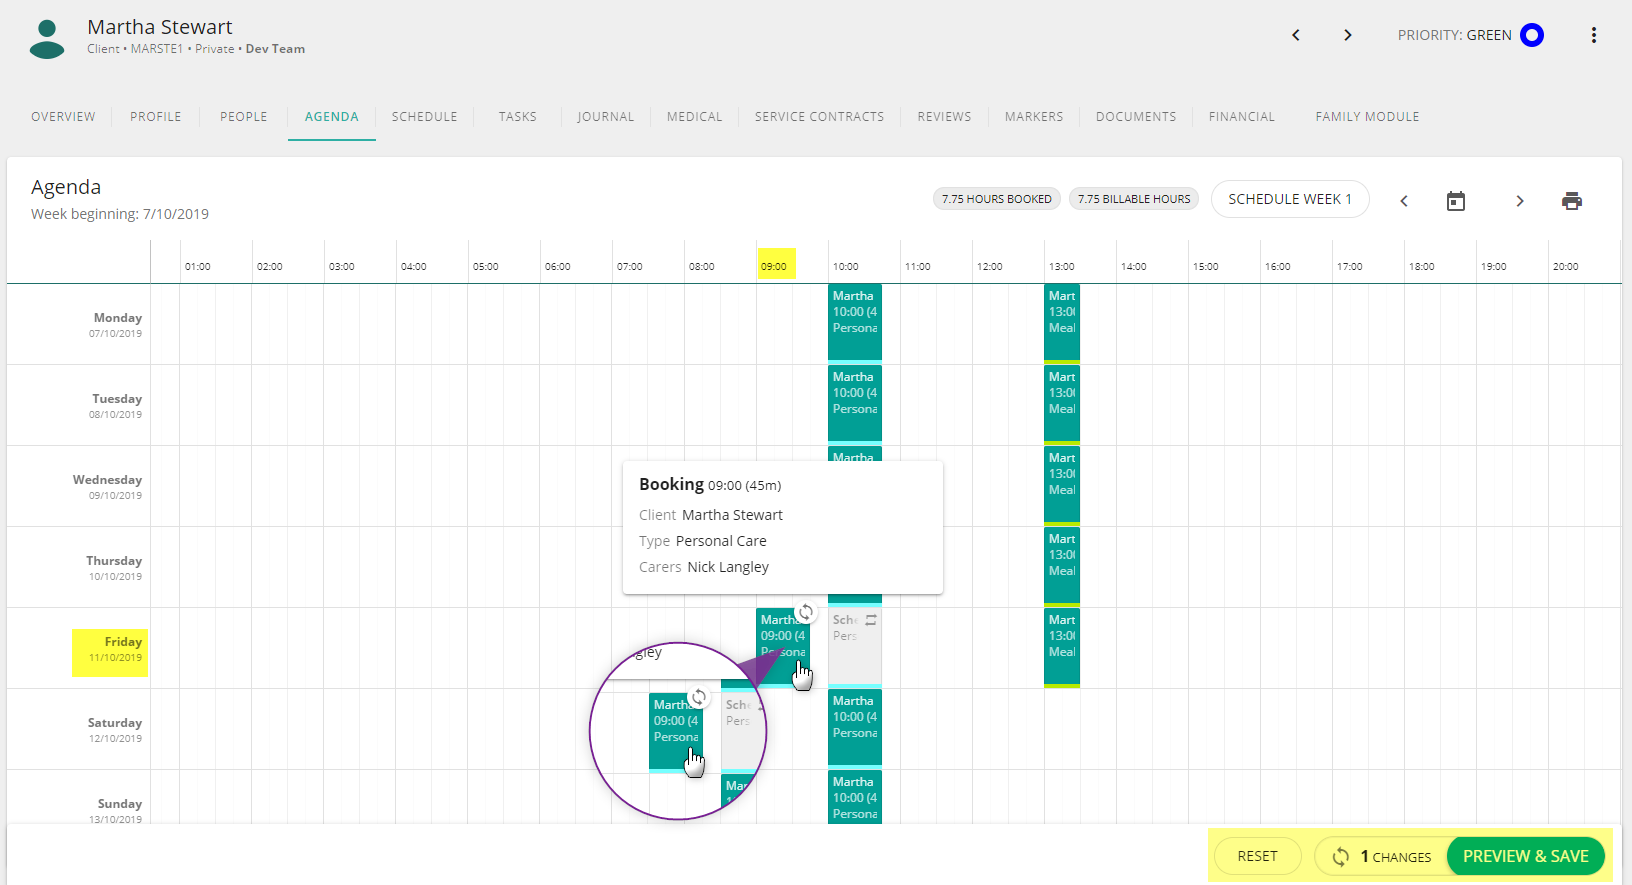This screenshot has height=885, width=1632.
Task: Open the agenda calendar date picker
Action: tap(1456, 201)
